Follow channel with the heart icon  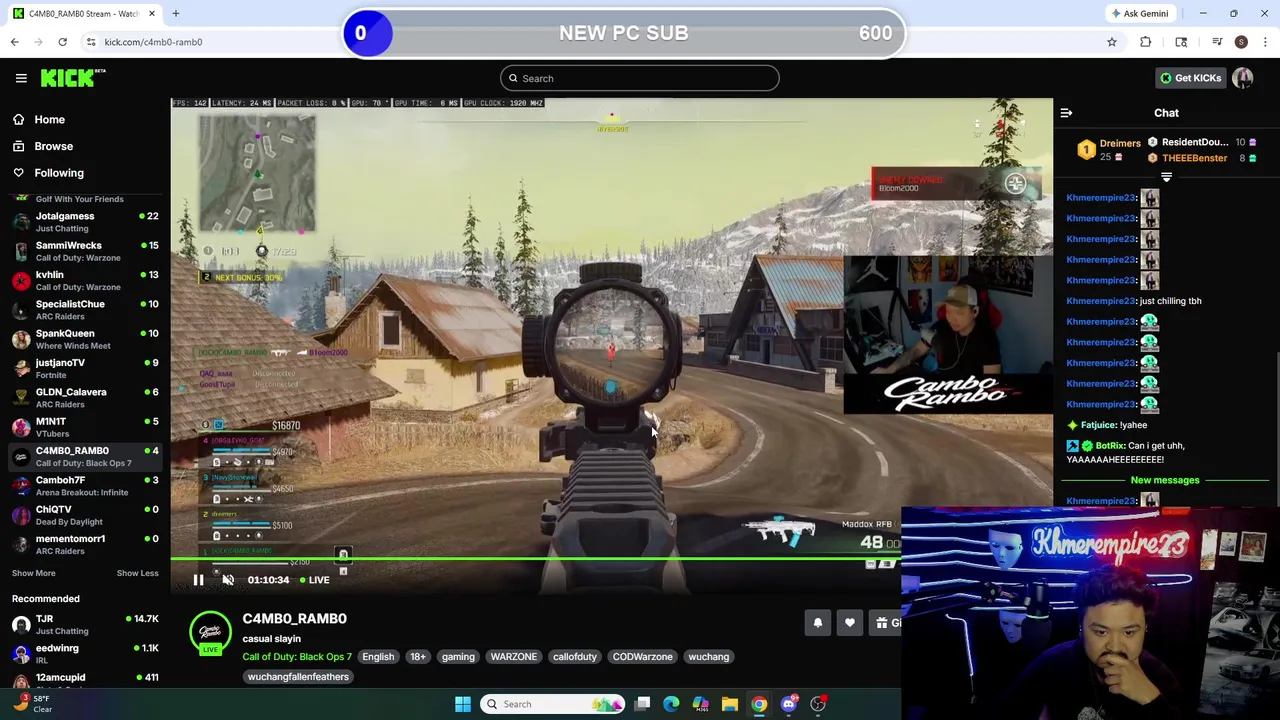[x=849, y=623]
